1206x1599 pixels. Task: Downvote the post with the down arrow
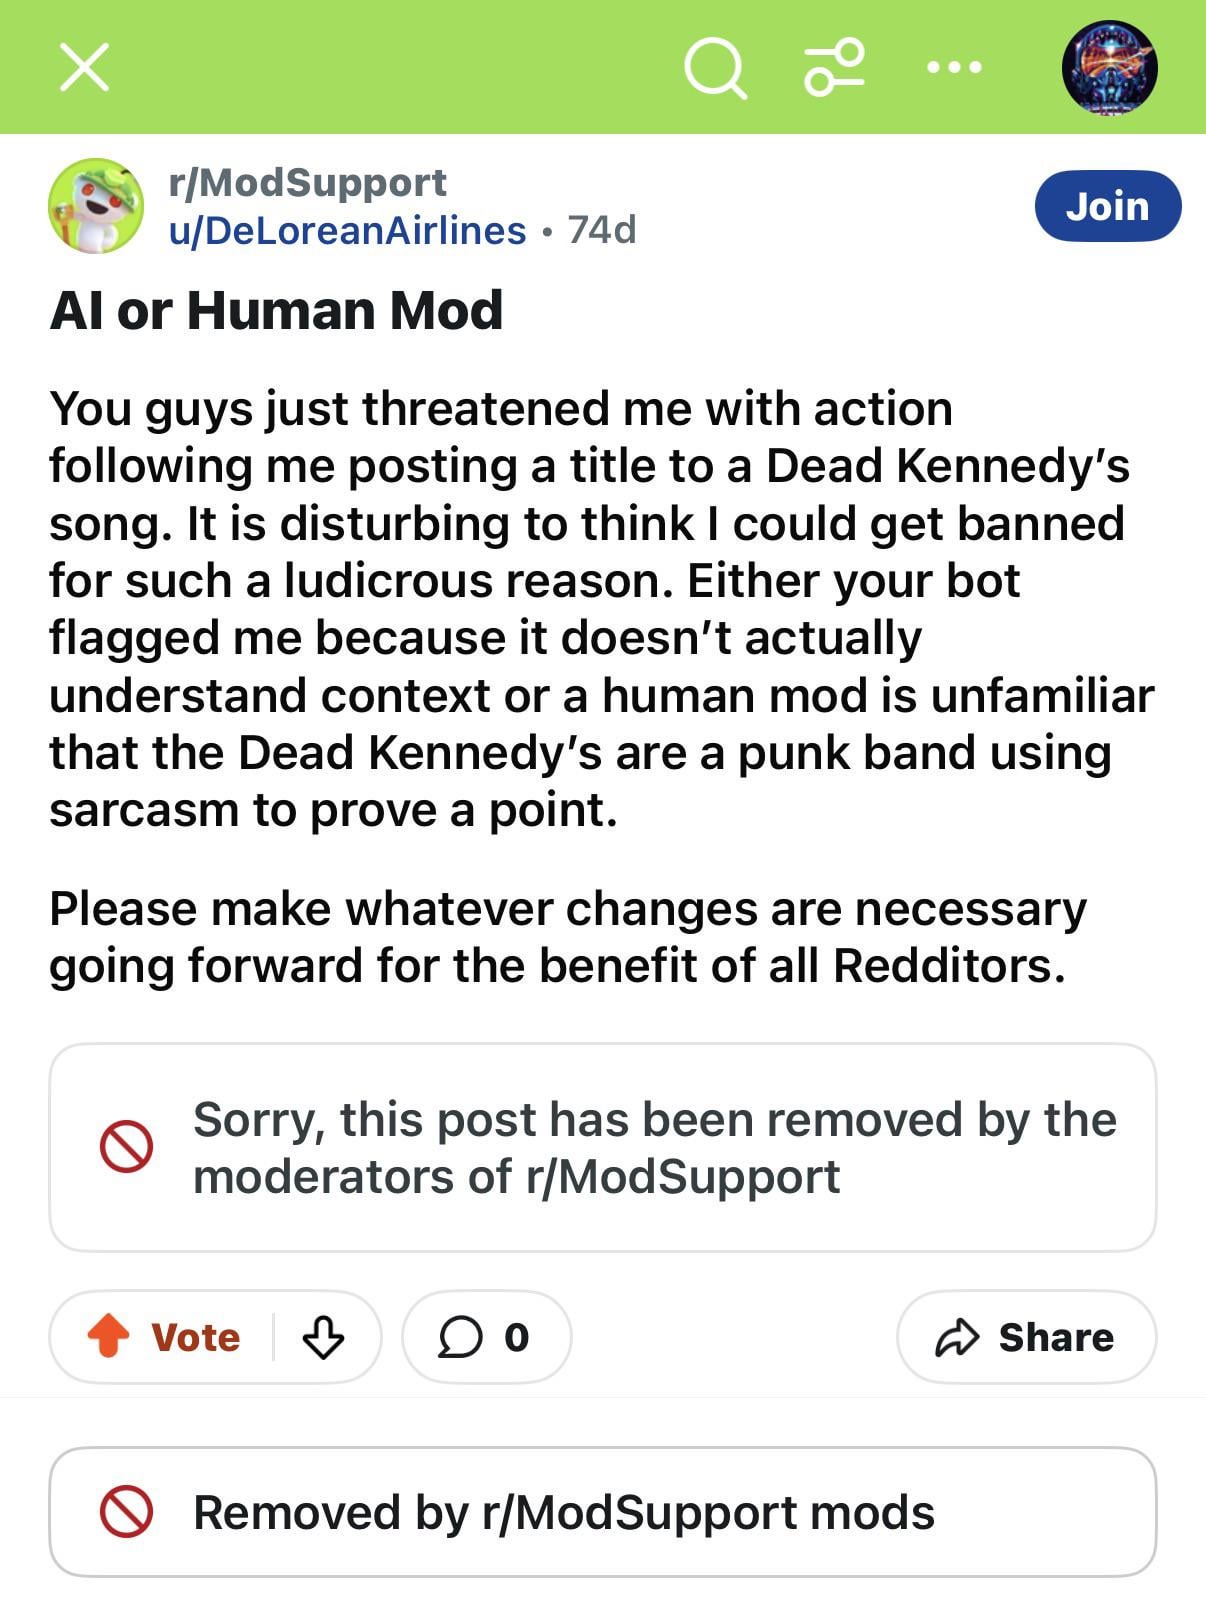click(323, 1336)
